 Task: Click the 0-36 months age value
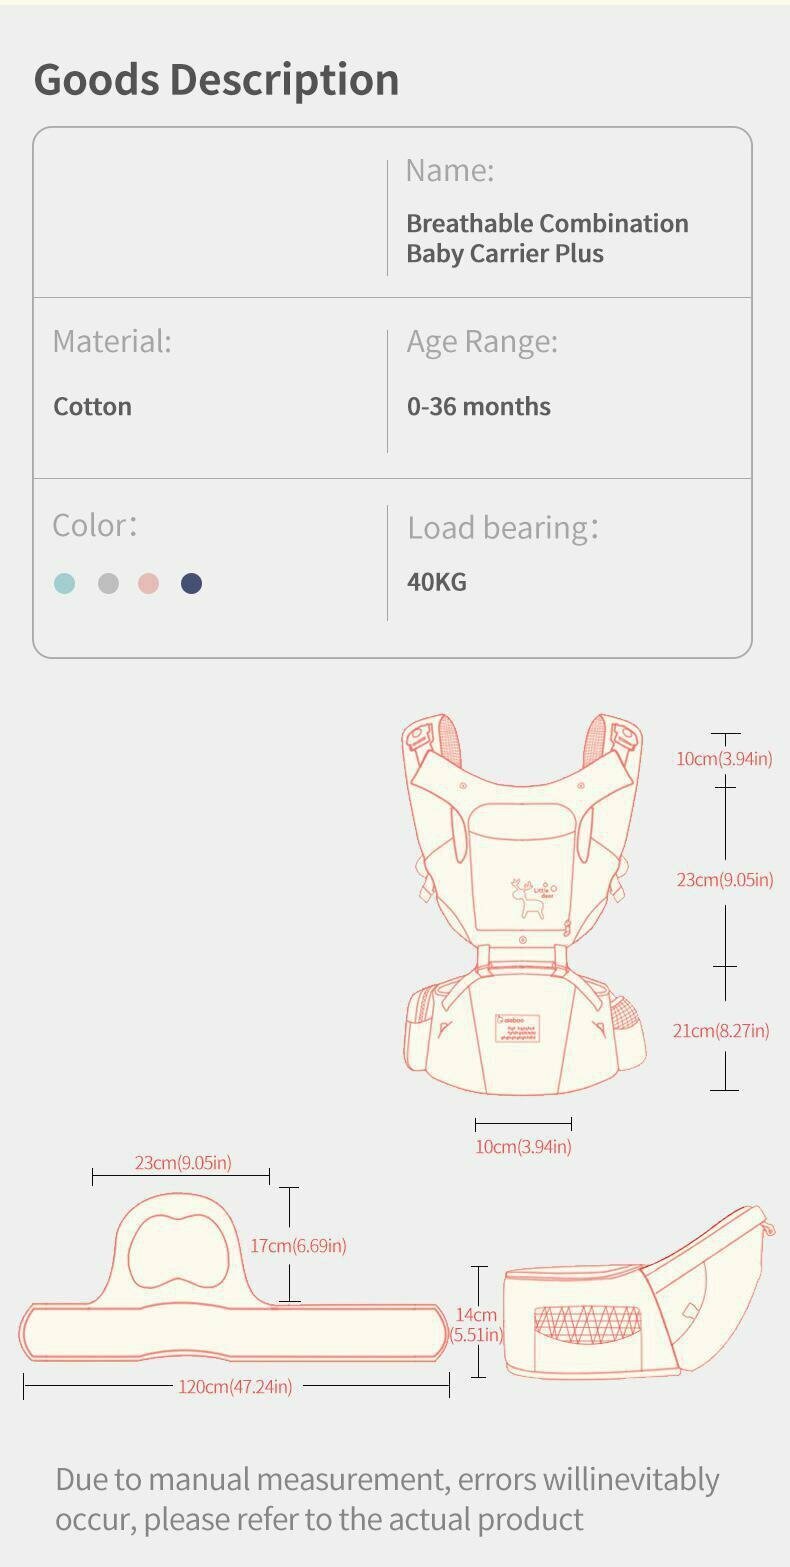pyautogui.click(x=478, y=406)
